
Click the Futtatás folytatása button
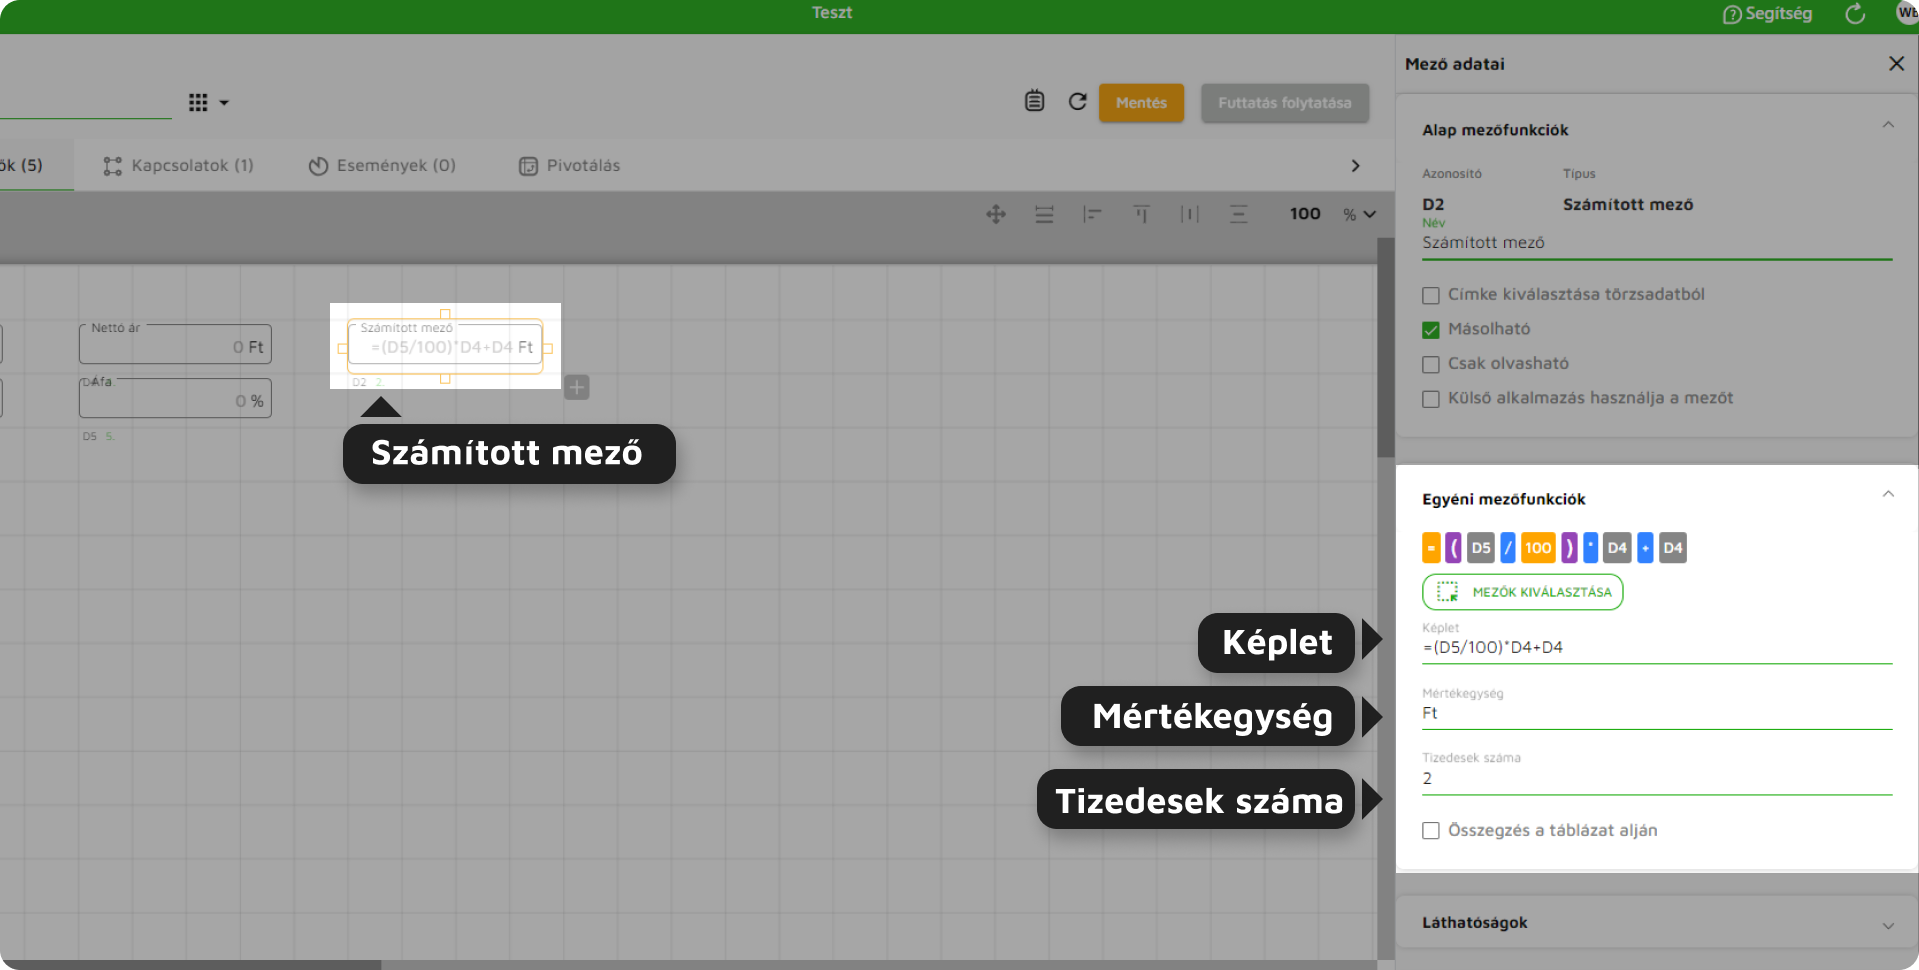pos(1284,103)
